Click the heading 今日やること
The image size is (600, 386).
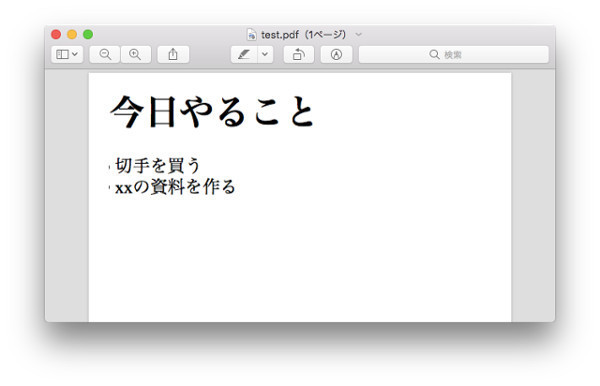pyautogui.click(x=213, y=112)
